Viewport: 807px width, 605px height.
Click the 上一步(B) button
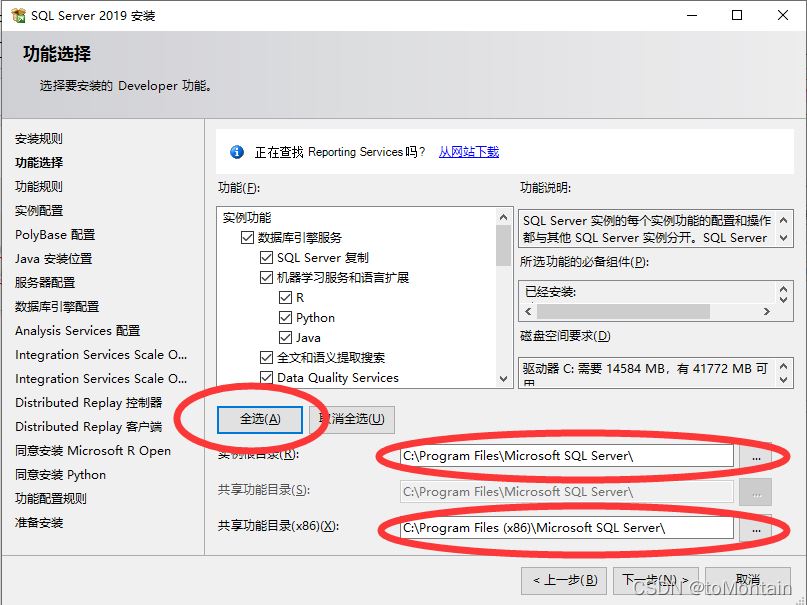click(564, 581)
